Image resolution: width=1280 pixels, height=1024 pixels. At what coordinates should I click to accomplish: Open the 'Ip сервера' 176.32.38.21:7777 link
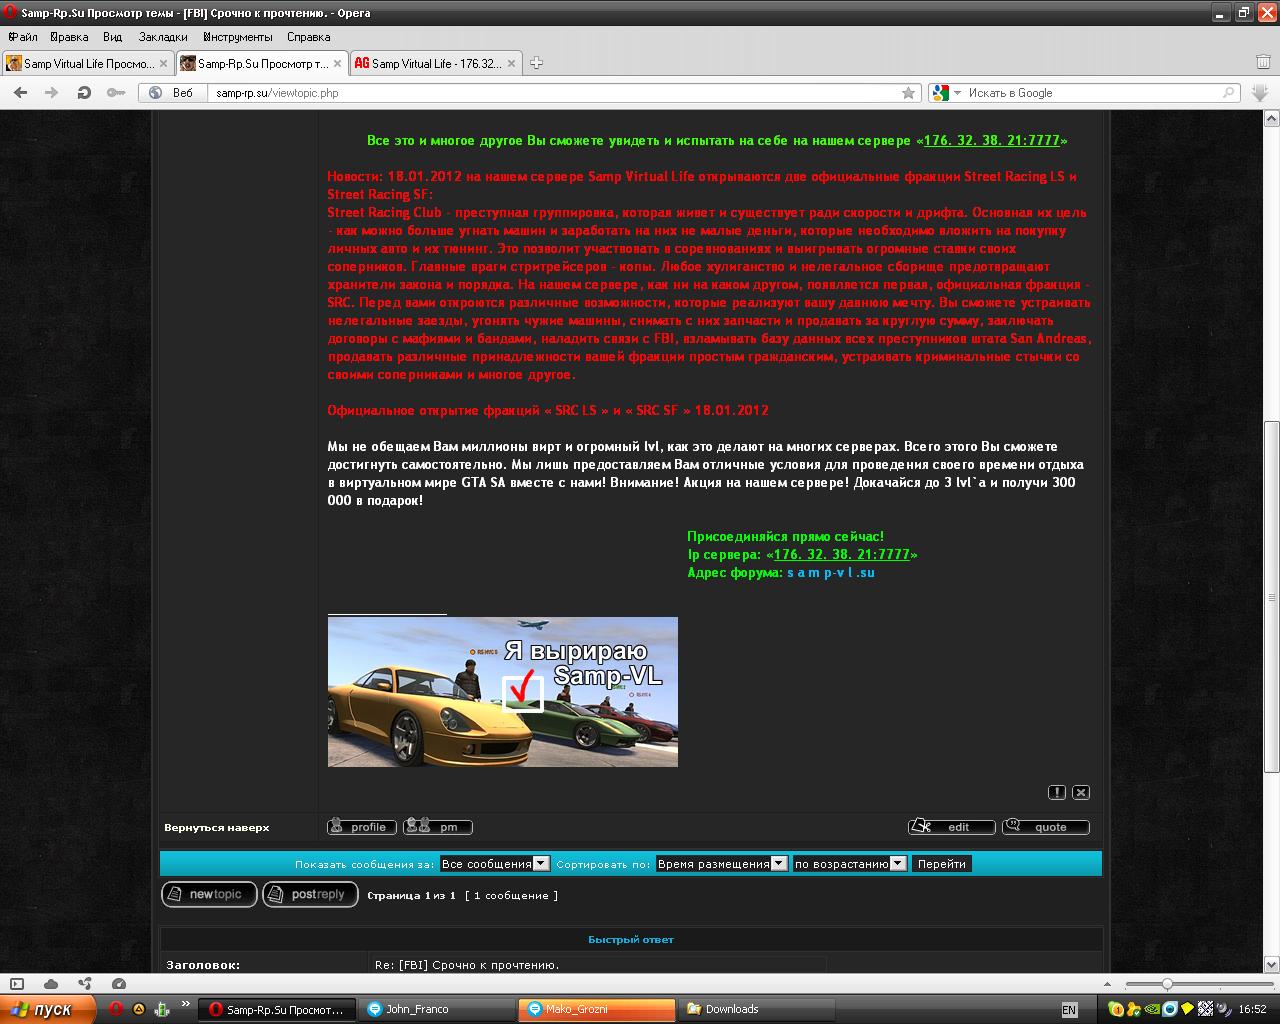pyautogui.click(x=842, y=554)
